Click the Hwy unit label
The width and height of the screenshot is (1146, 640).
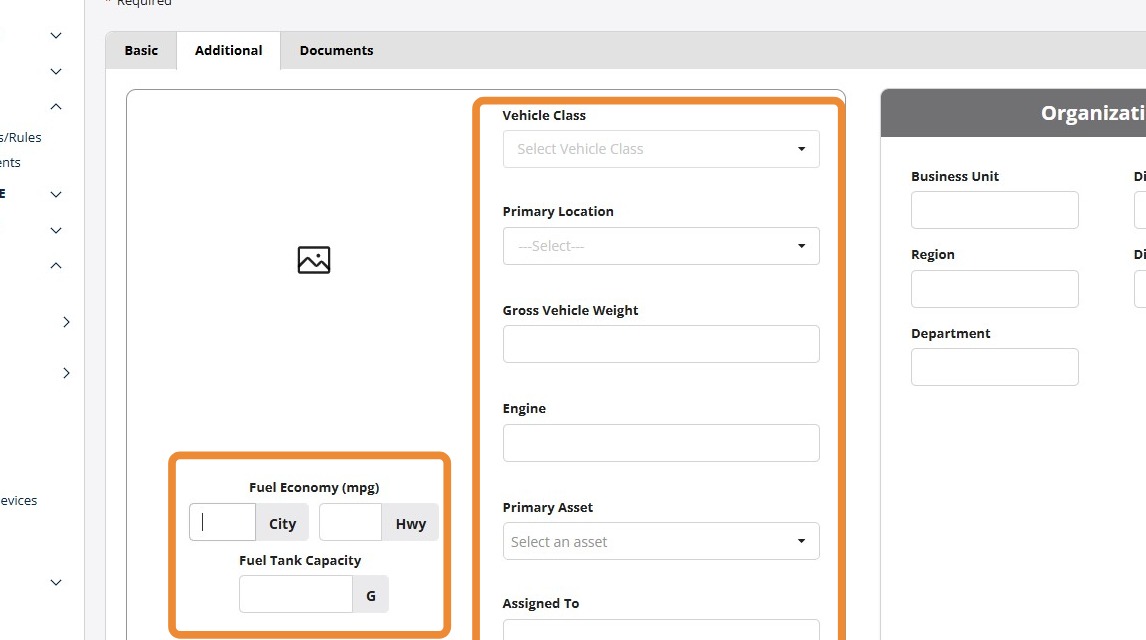(x=411, y=523)
